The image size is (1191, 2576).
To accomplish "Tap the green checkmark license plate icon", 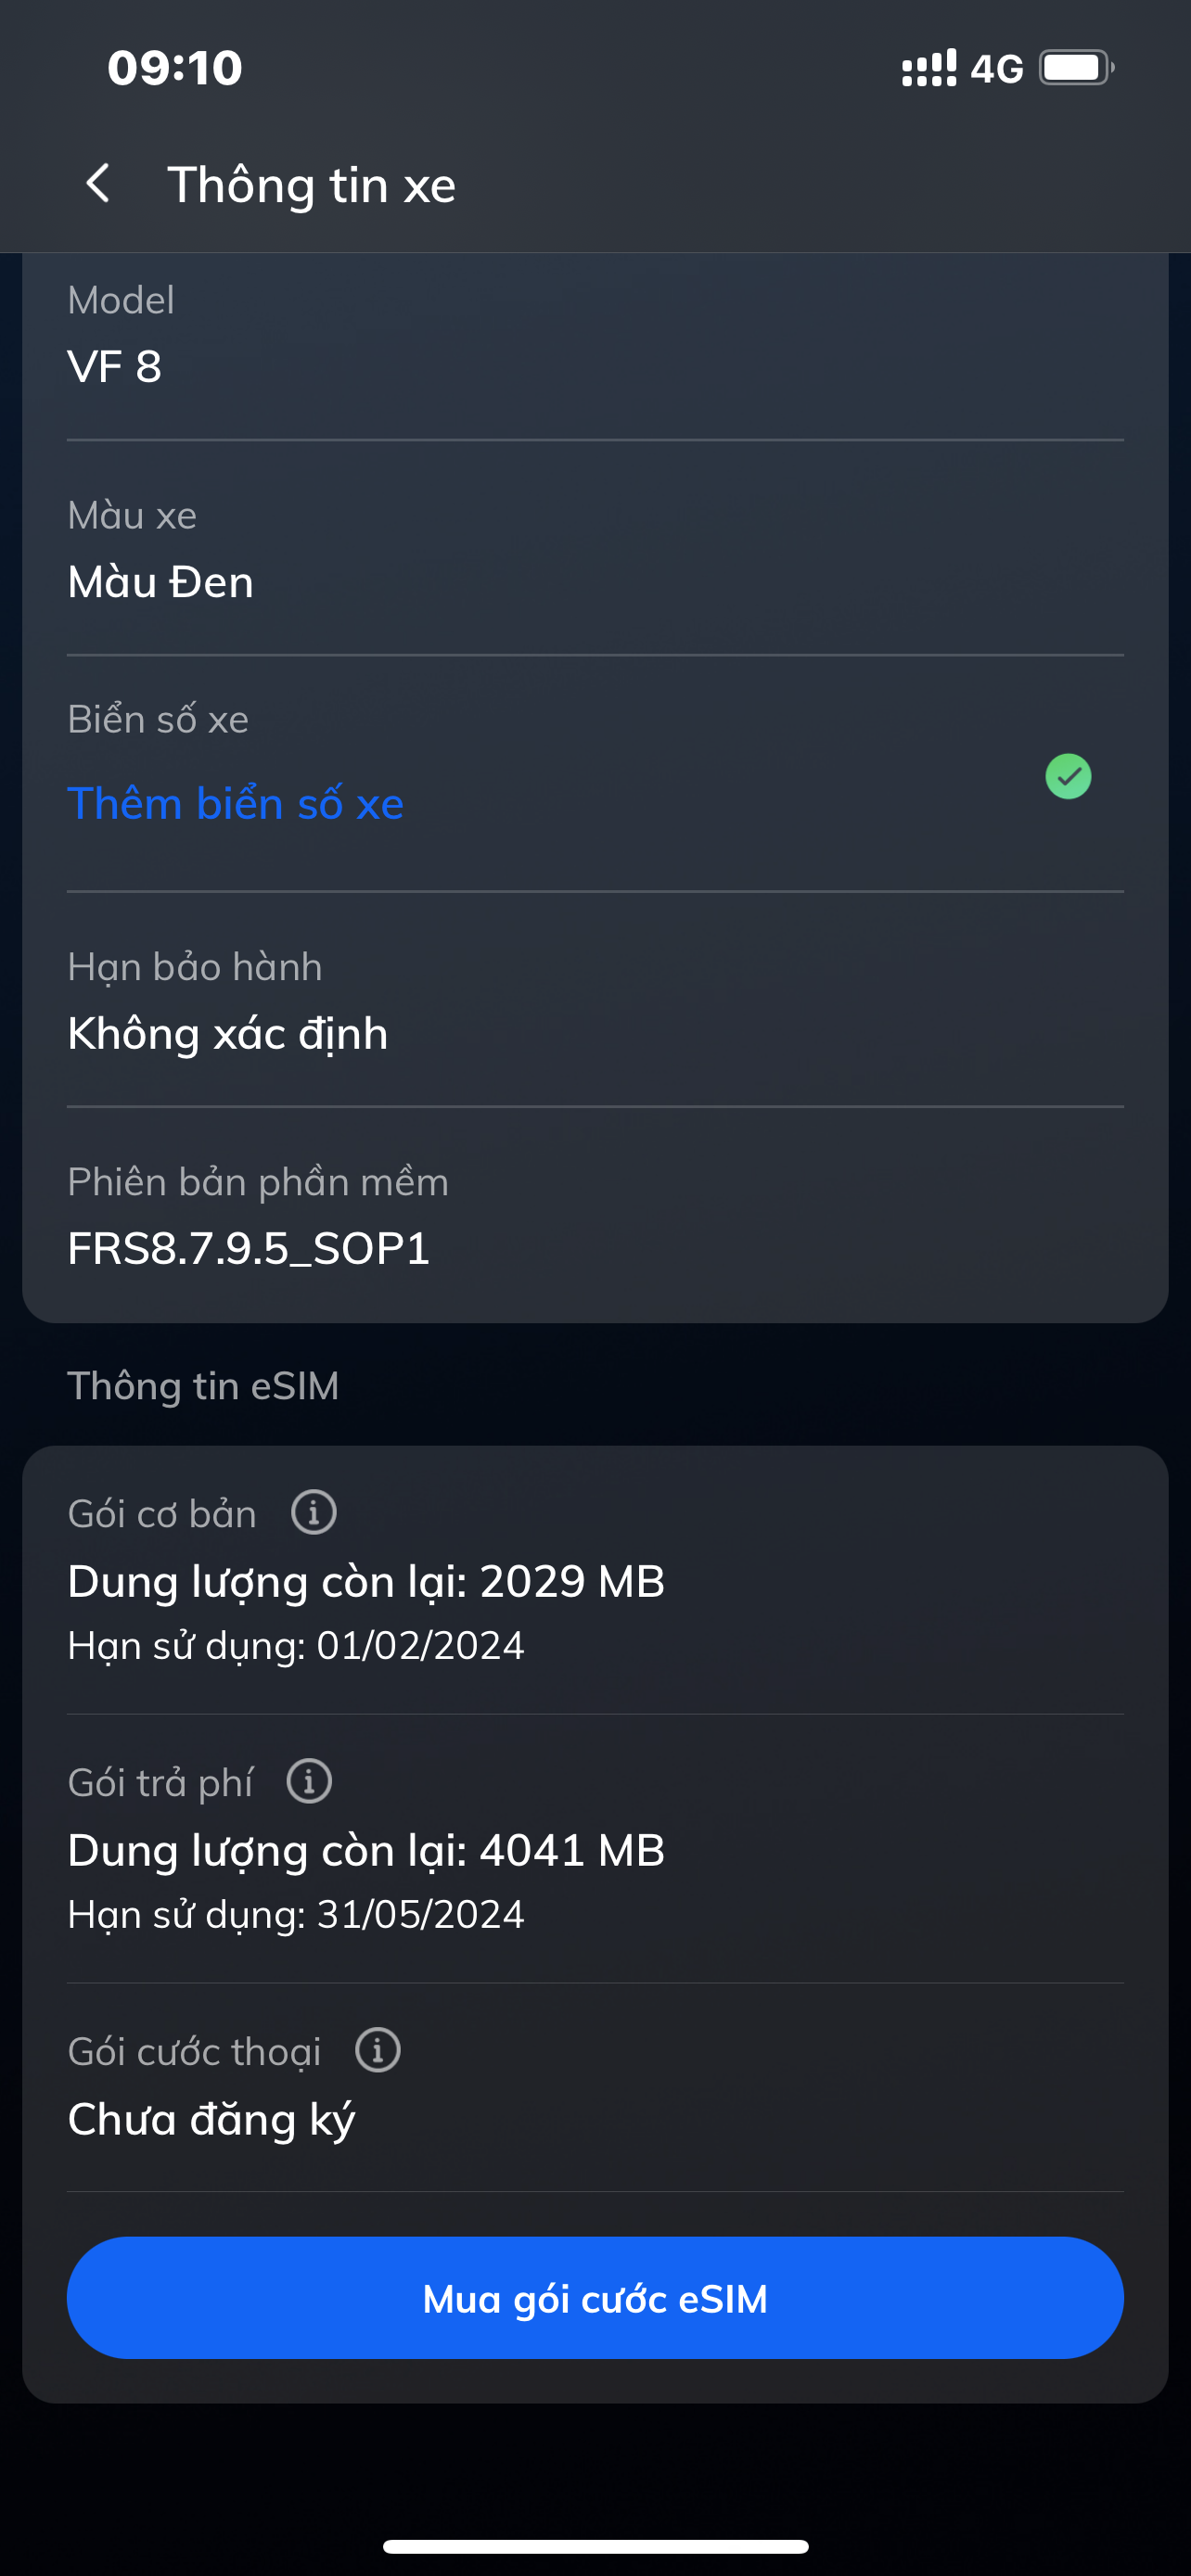I will [x=1068, y=776].
